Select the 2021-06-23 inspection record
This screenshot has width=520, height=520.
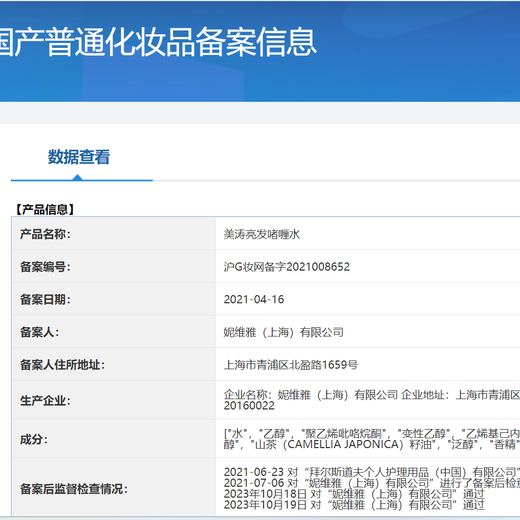click(372, 472)
